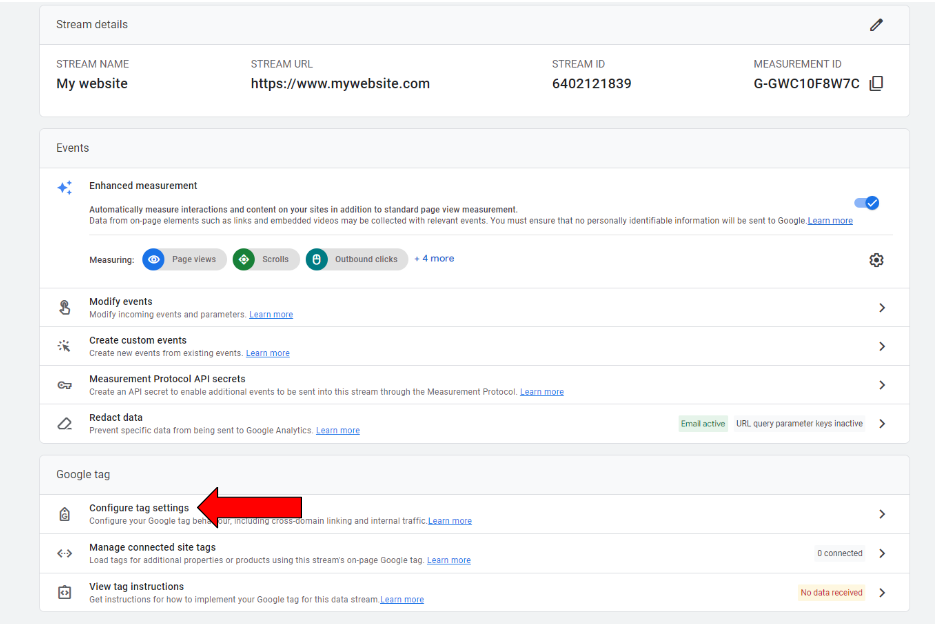Click the View tag instructions code icon

pyautogui.click(x=65, y=592)
